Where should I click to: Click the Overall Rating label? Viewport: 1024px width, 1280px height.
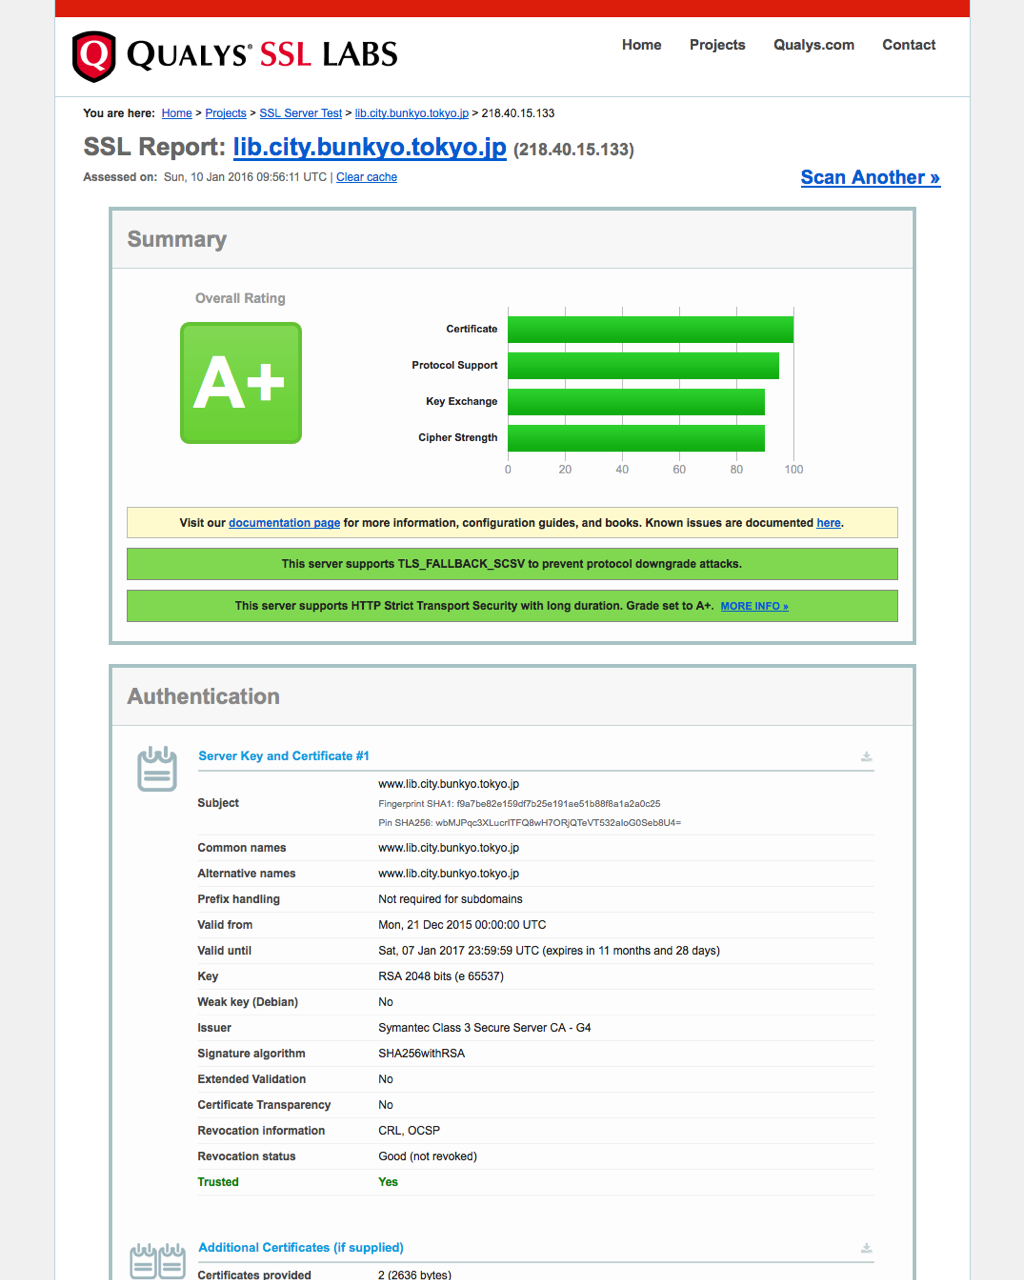click(240, 298)
